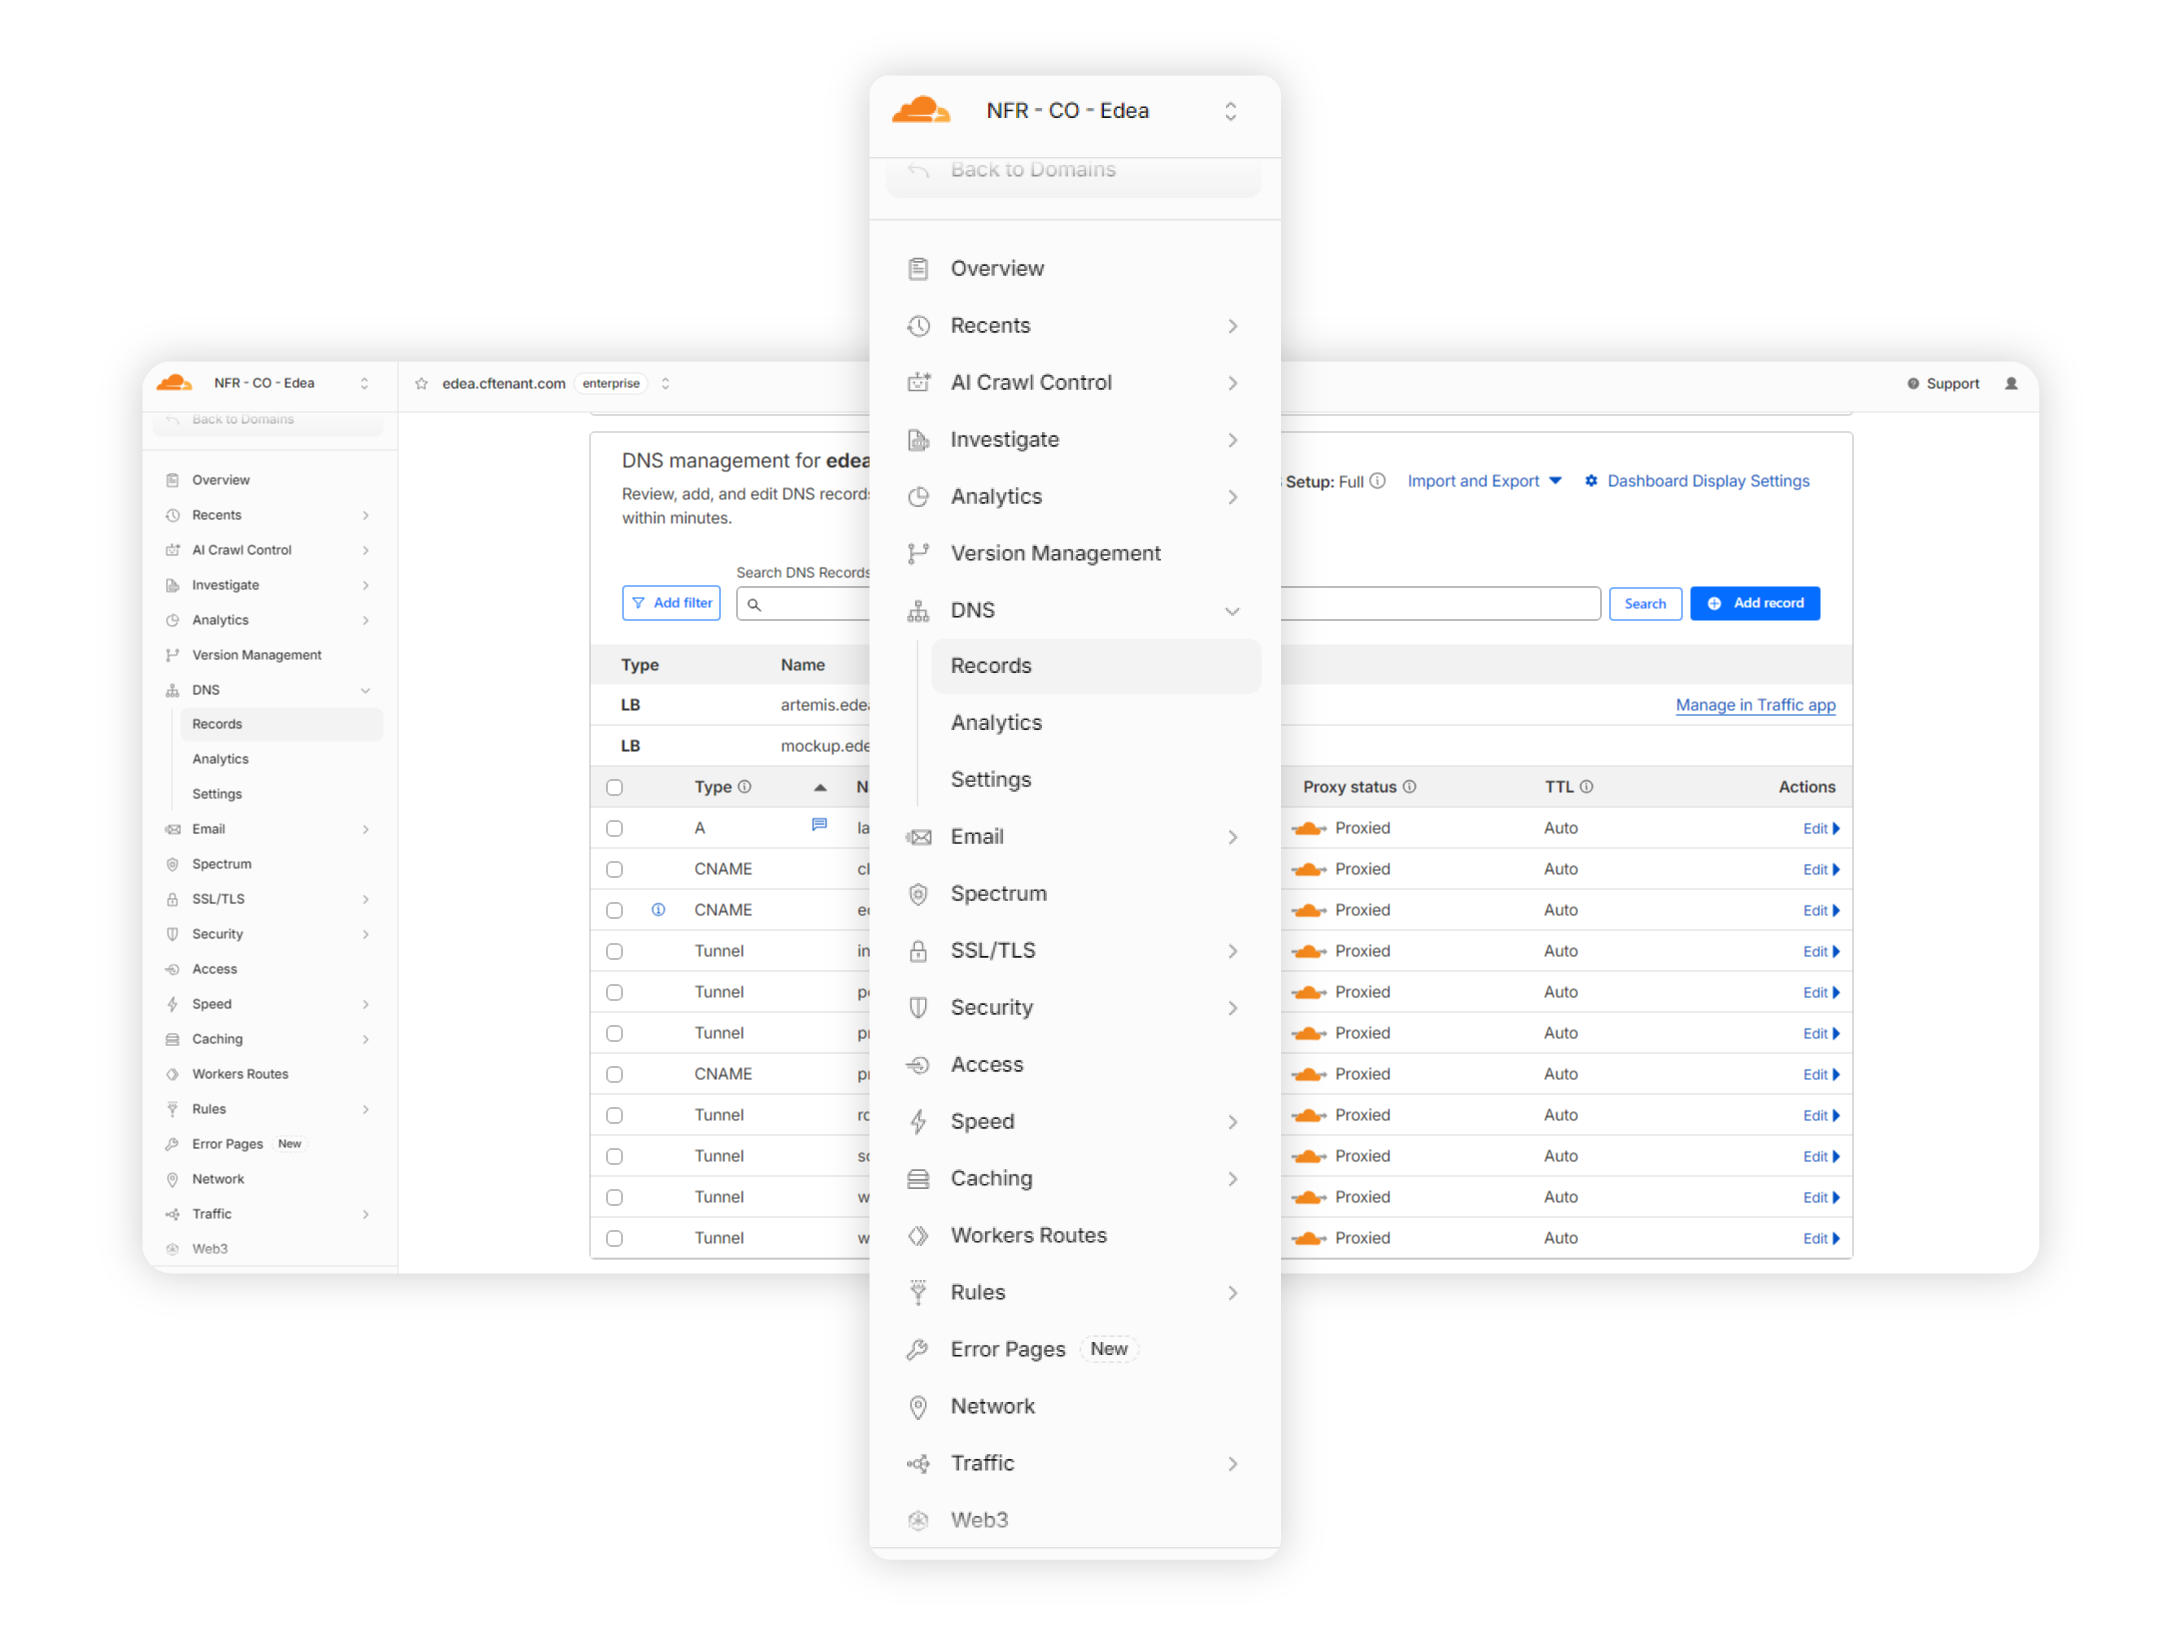Open DNS Analytics sub-item in enlarged sidebar
Viewport: 2181px width, 1634px height.
click(996, 723)
